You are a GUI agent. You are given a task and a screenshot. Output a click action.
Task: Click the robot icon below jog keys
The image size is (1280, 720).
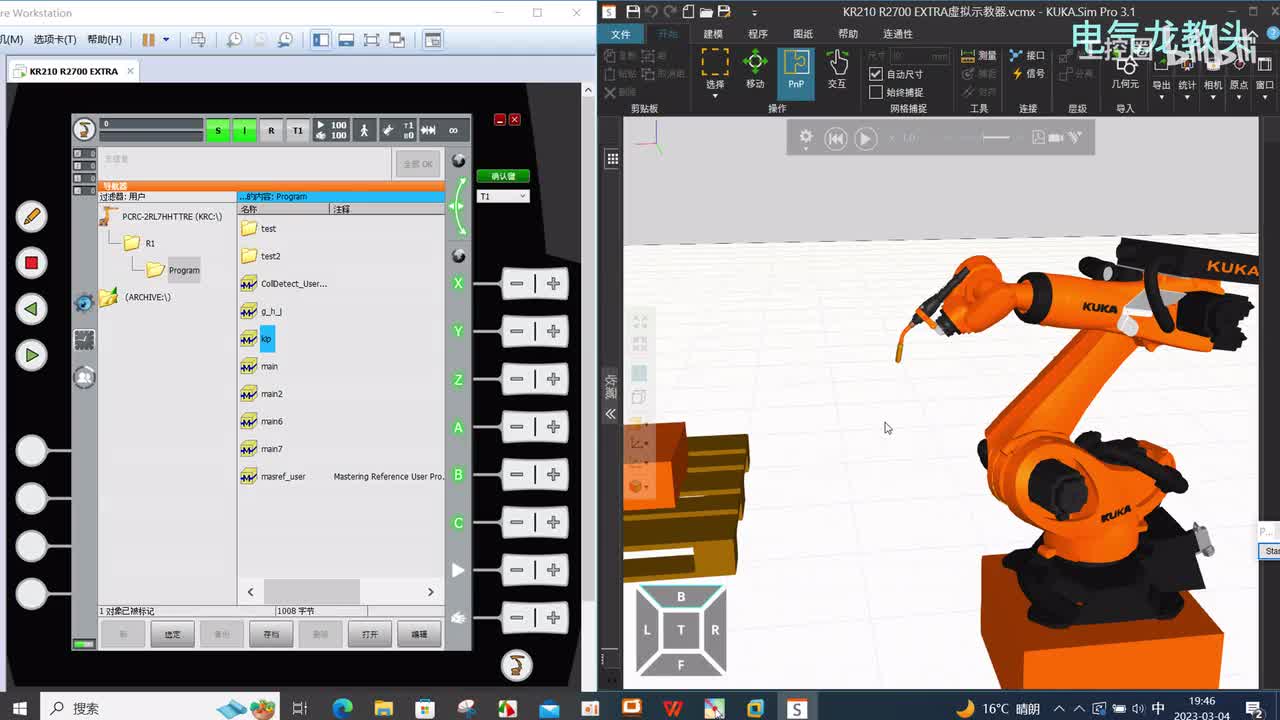click(516, 665)
